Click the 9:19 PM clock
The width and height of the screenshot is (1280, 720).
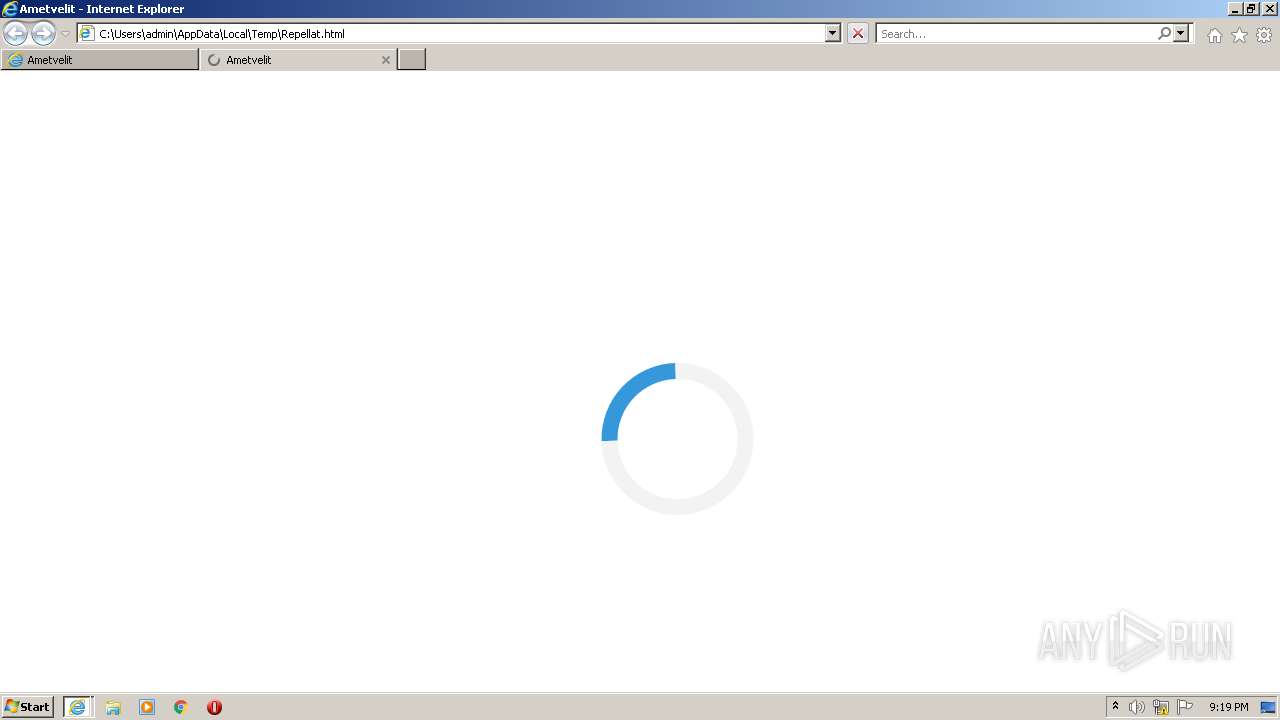[x=1228, y=707]
